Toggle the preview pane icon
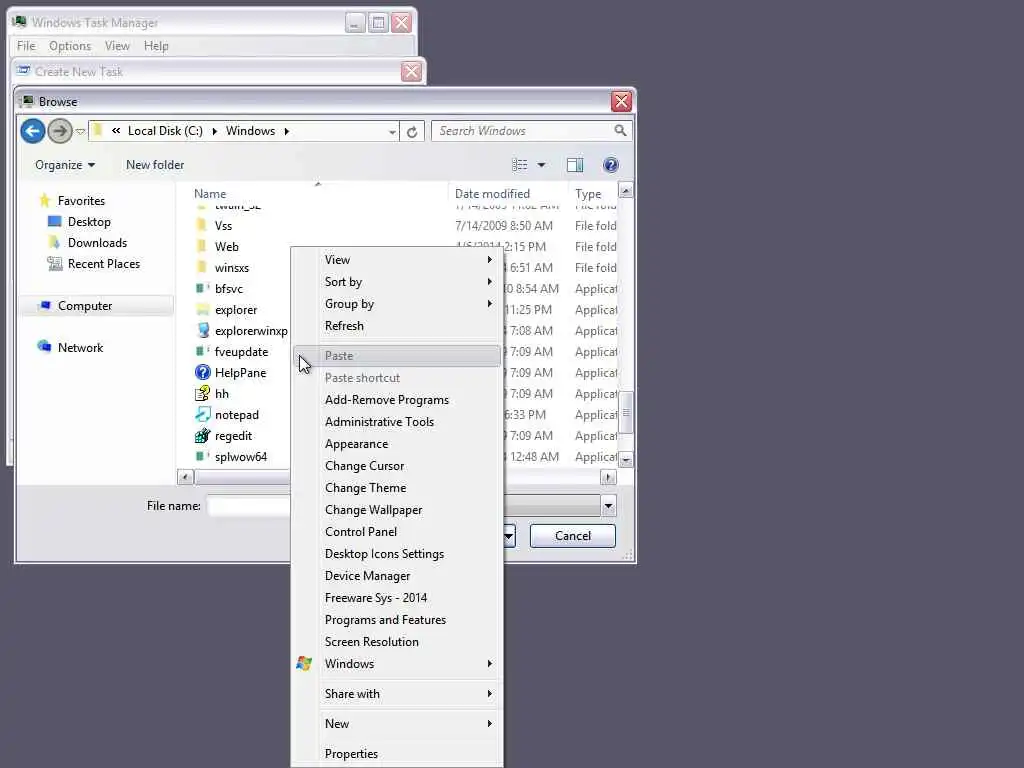 coord(575,165)
